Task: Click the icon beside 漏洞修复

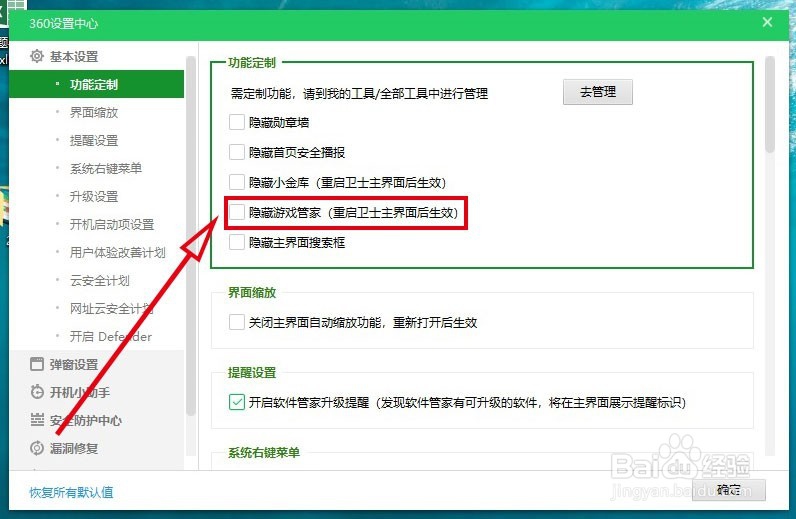Action: 37,448
